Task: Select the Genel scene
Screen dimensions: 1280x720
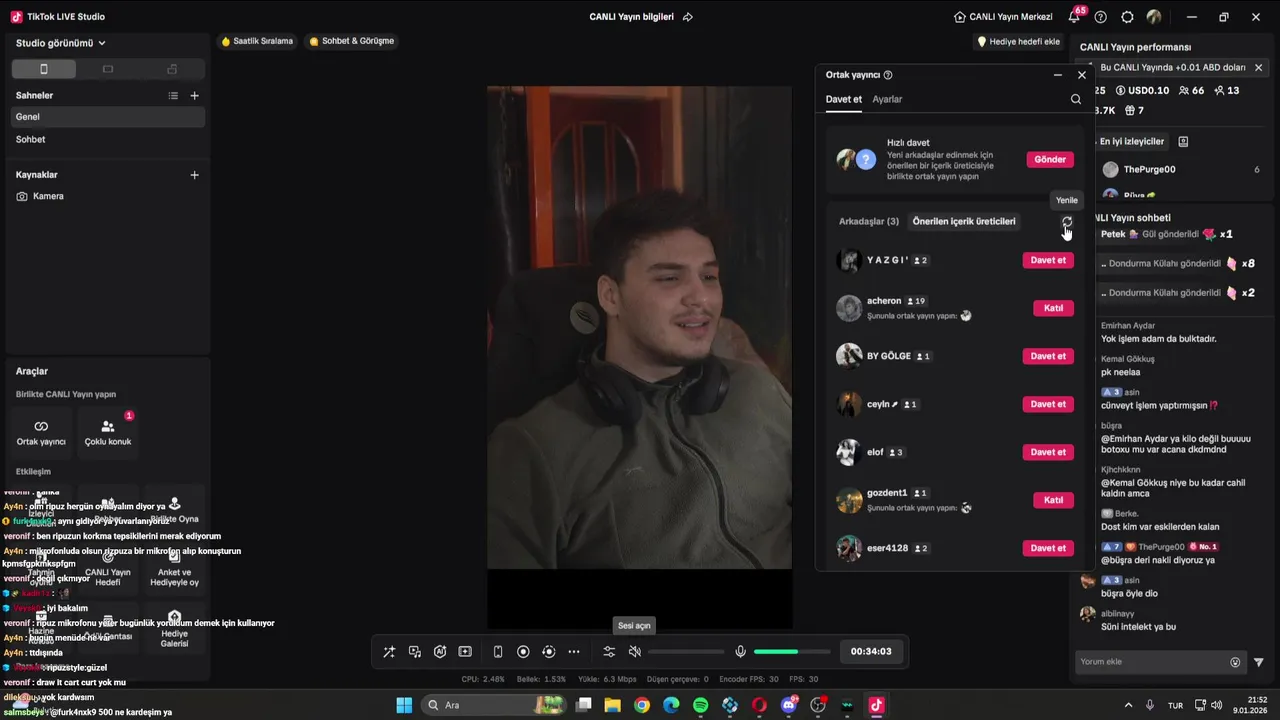Action: coord(108,117)
